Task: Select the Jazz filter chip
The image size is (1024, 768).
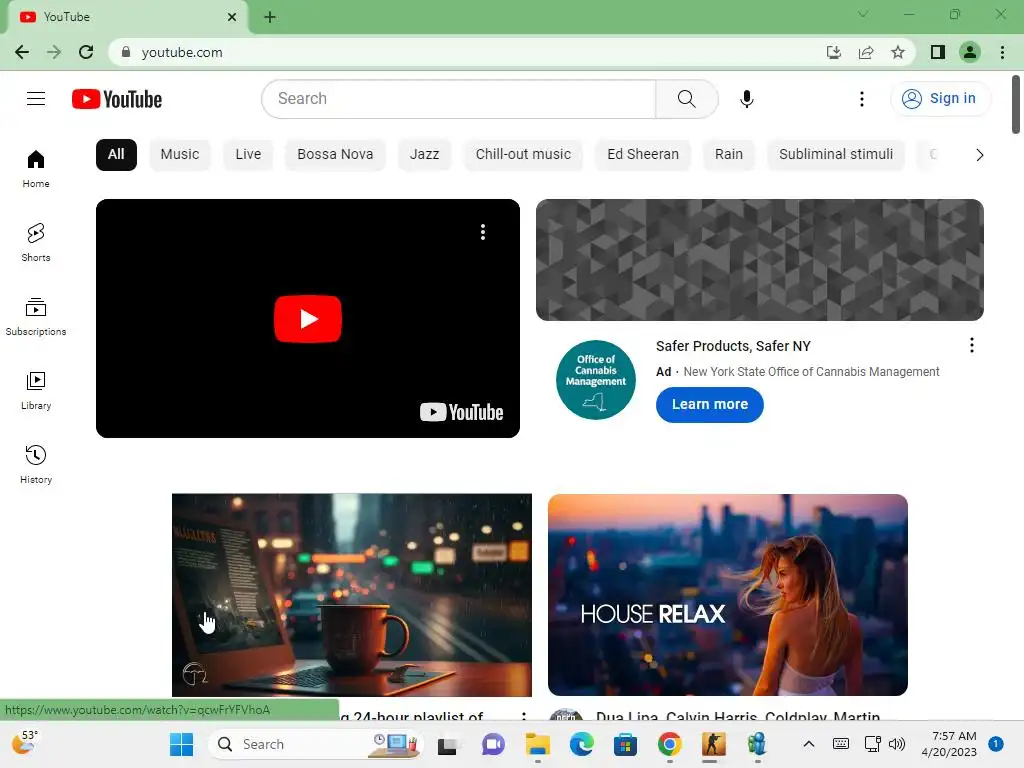Action: pos(424,155)
